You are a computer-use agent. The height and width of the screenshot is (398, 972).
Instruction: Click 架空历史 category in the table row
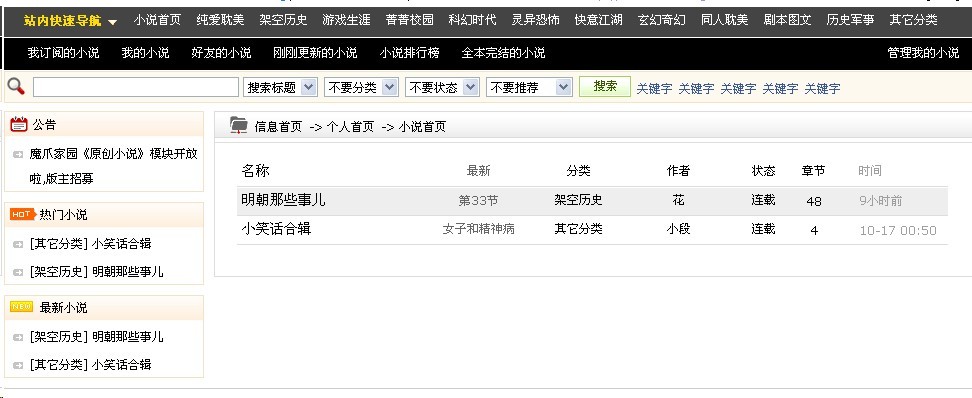click(x=578, y=200)
